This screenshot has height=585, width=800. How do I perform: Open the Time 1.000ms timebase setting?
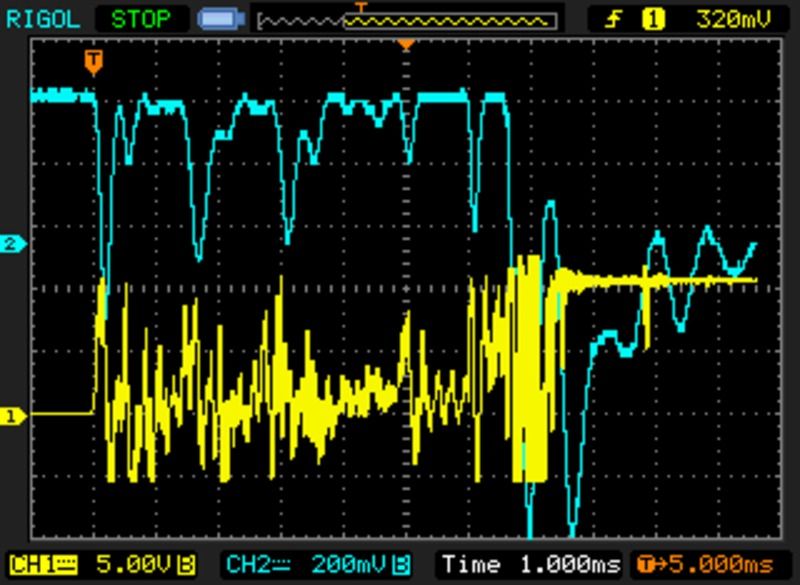coord(528,564)
